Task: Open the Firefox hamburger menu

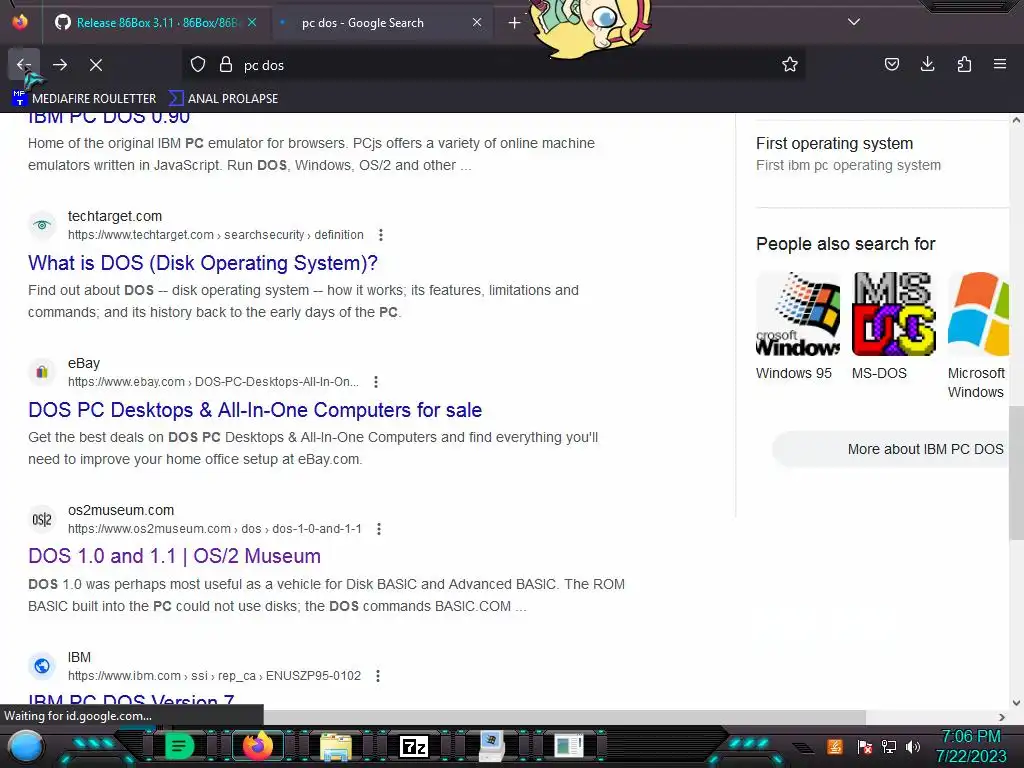Action: coord(1000,64)
